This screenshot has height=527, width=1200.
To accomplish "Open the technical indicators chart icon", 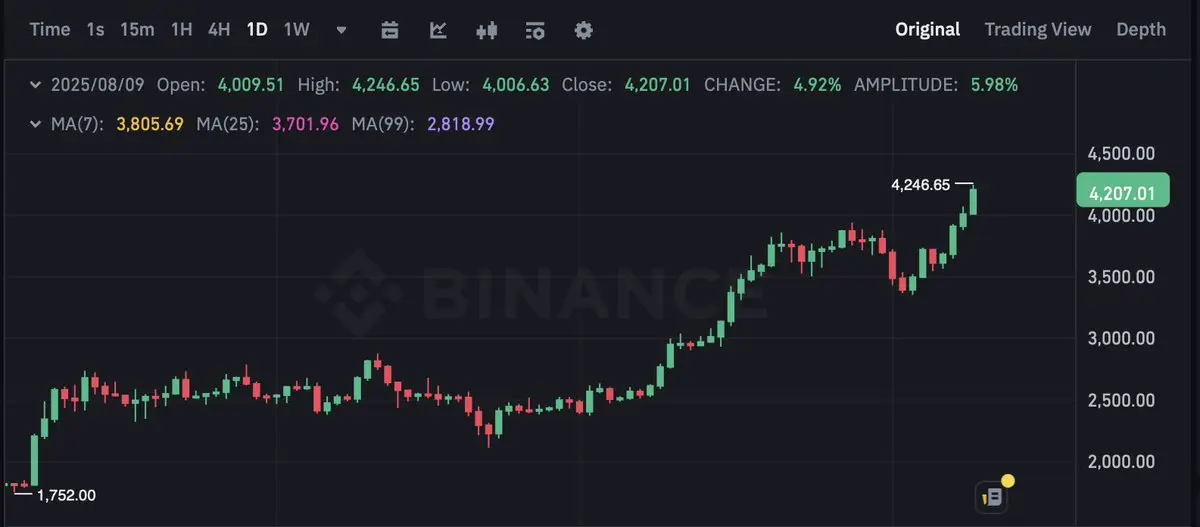I will (x=438, y=30).
